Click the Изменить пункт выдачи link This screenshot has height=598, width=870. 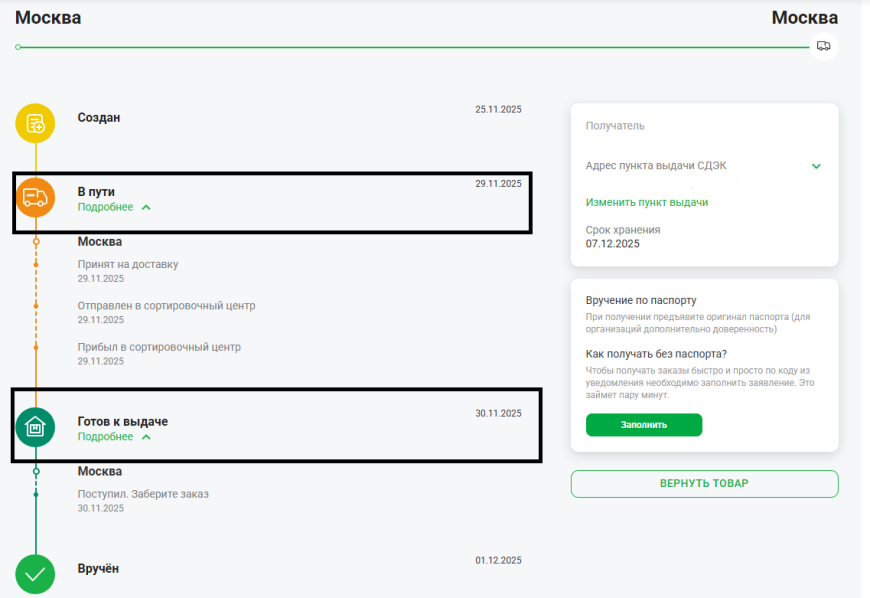point(646,202)
